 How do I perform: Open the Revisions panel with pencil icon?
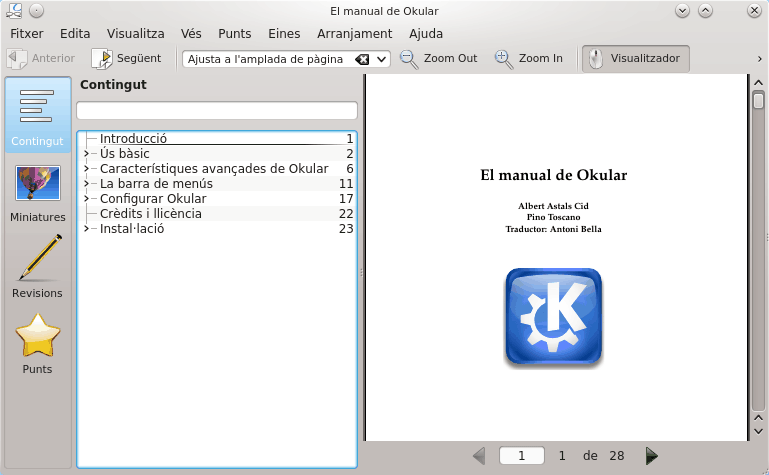(x=37, y=268)
